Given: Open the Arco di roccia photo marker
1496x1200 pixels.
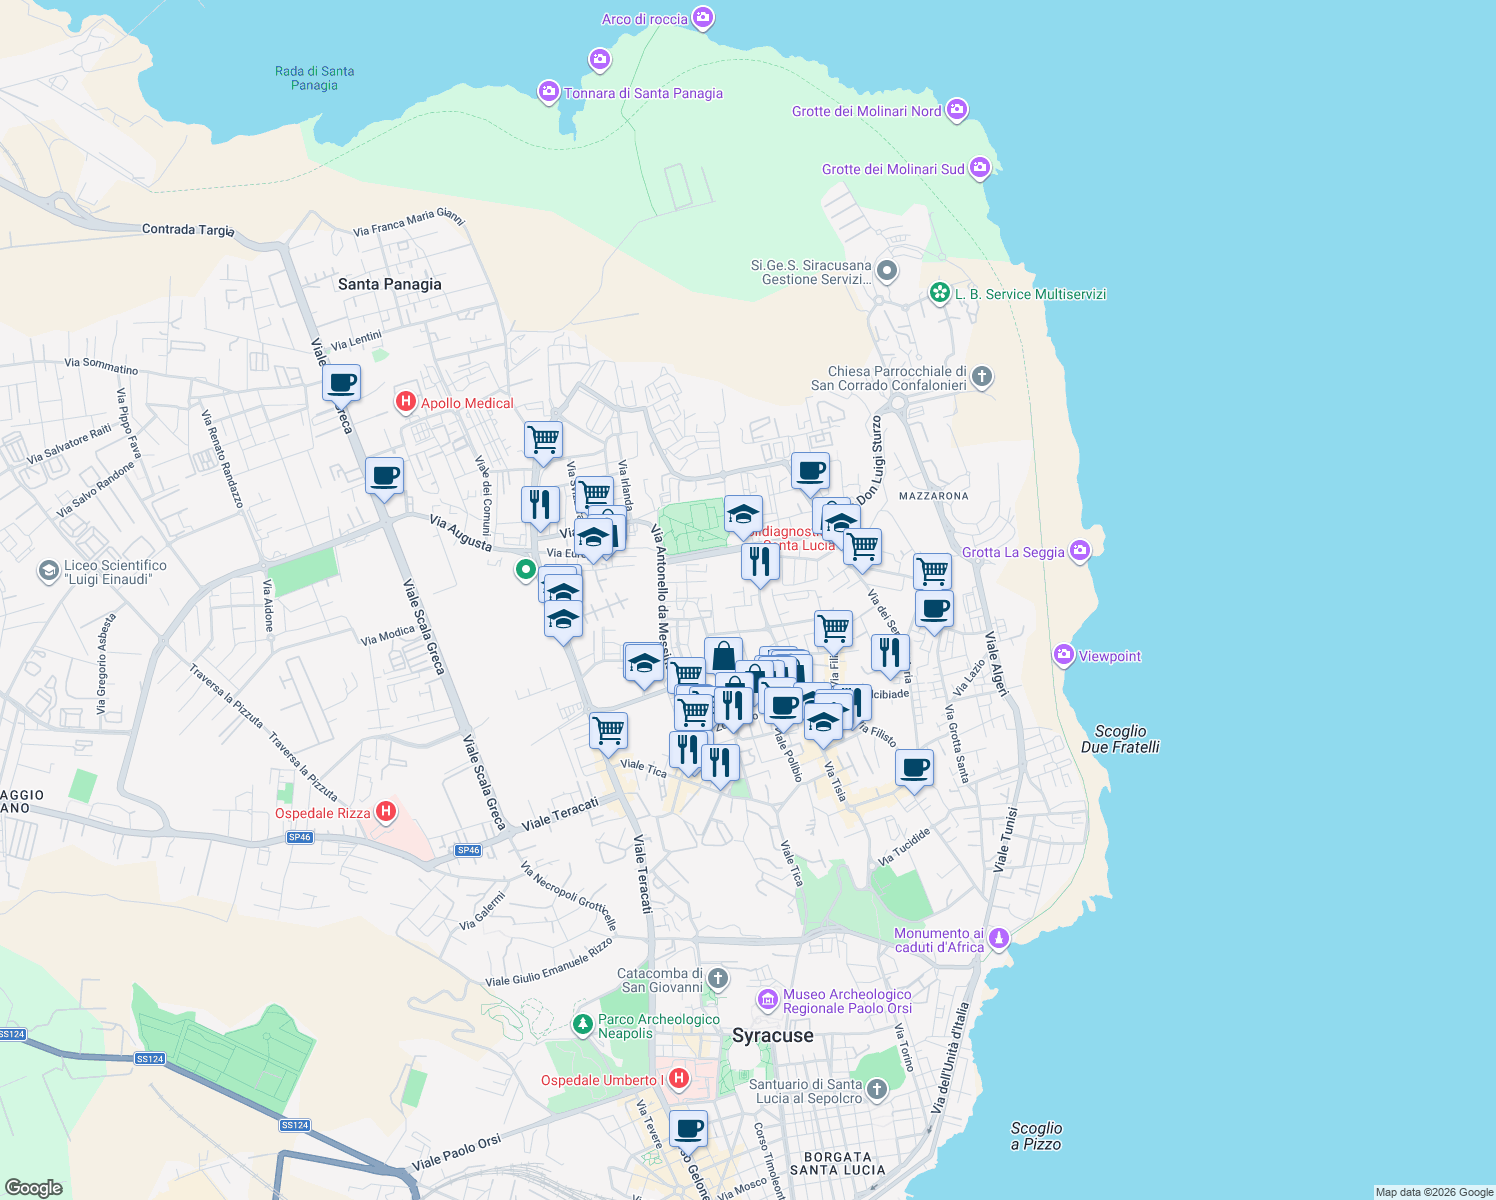Looking at the screenshot, I should 703,17.
